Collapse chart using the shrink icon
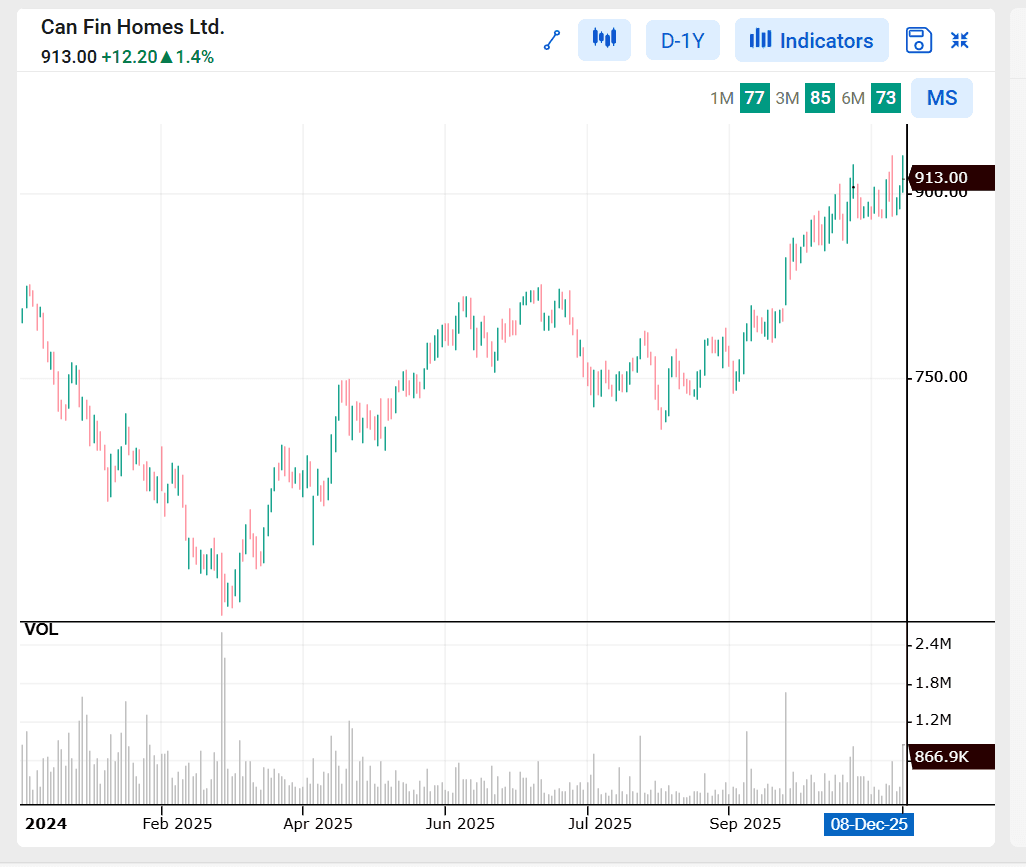This screenshot has width=1026, height=867. (959, 41)
